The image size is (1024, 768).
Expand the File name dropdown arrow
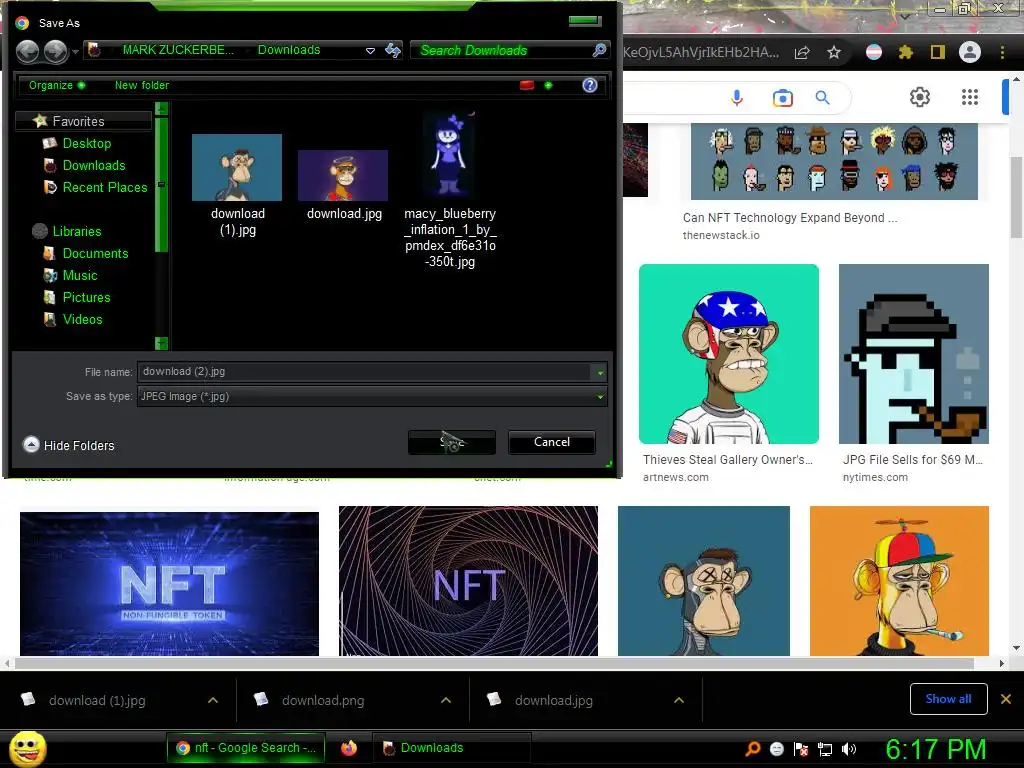pyautogui.click(x=600, y=372)
